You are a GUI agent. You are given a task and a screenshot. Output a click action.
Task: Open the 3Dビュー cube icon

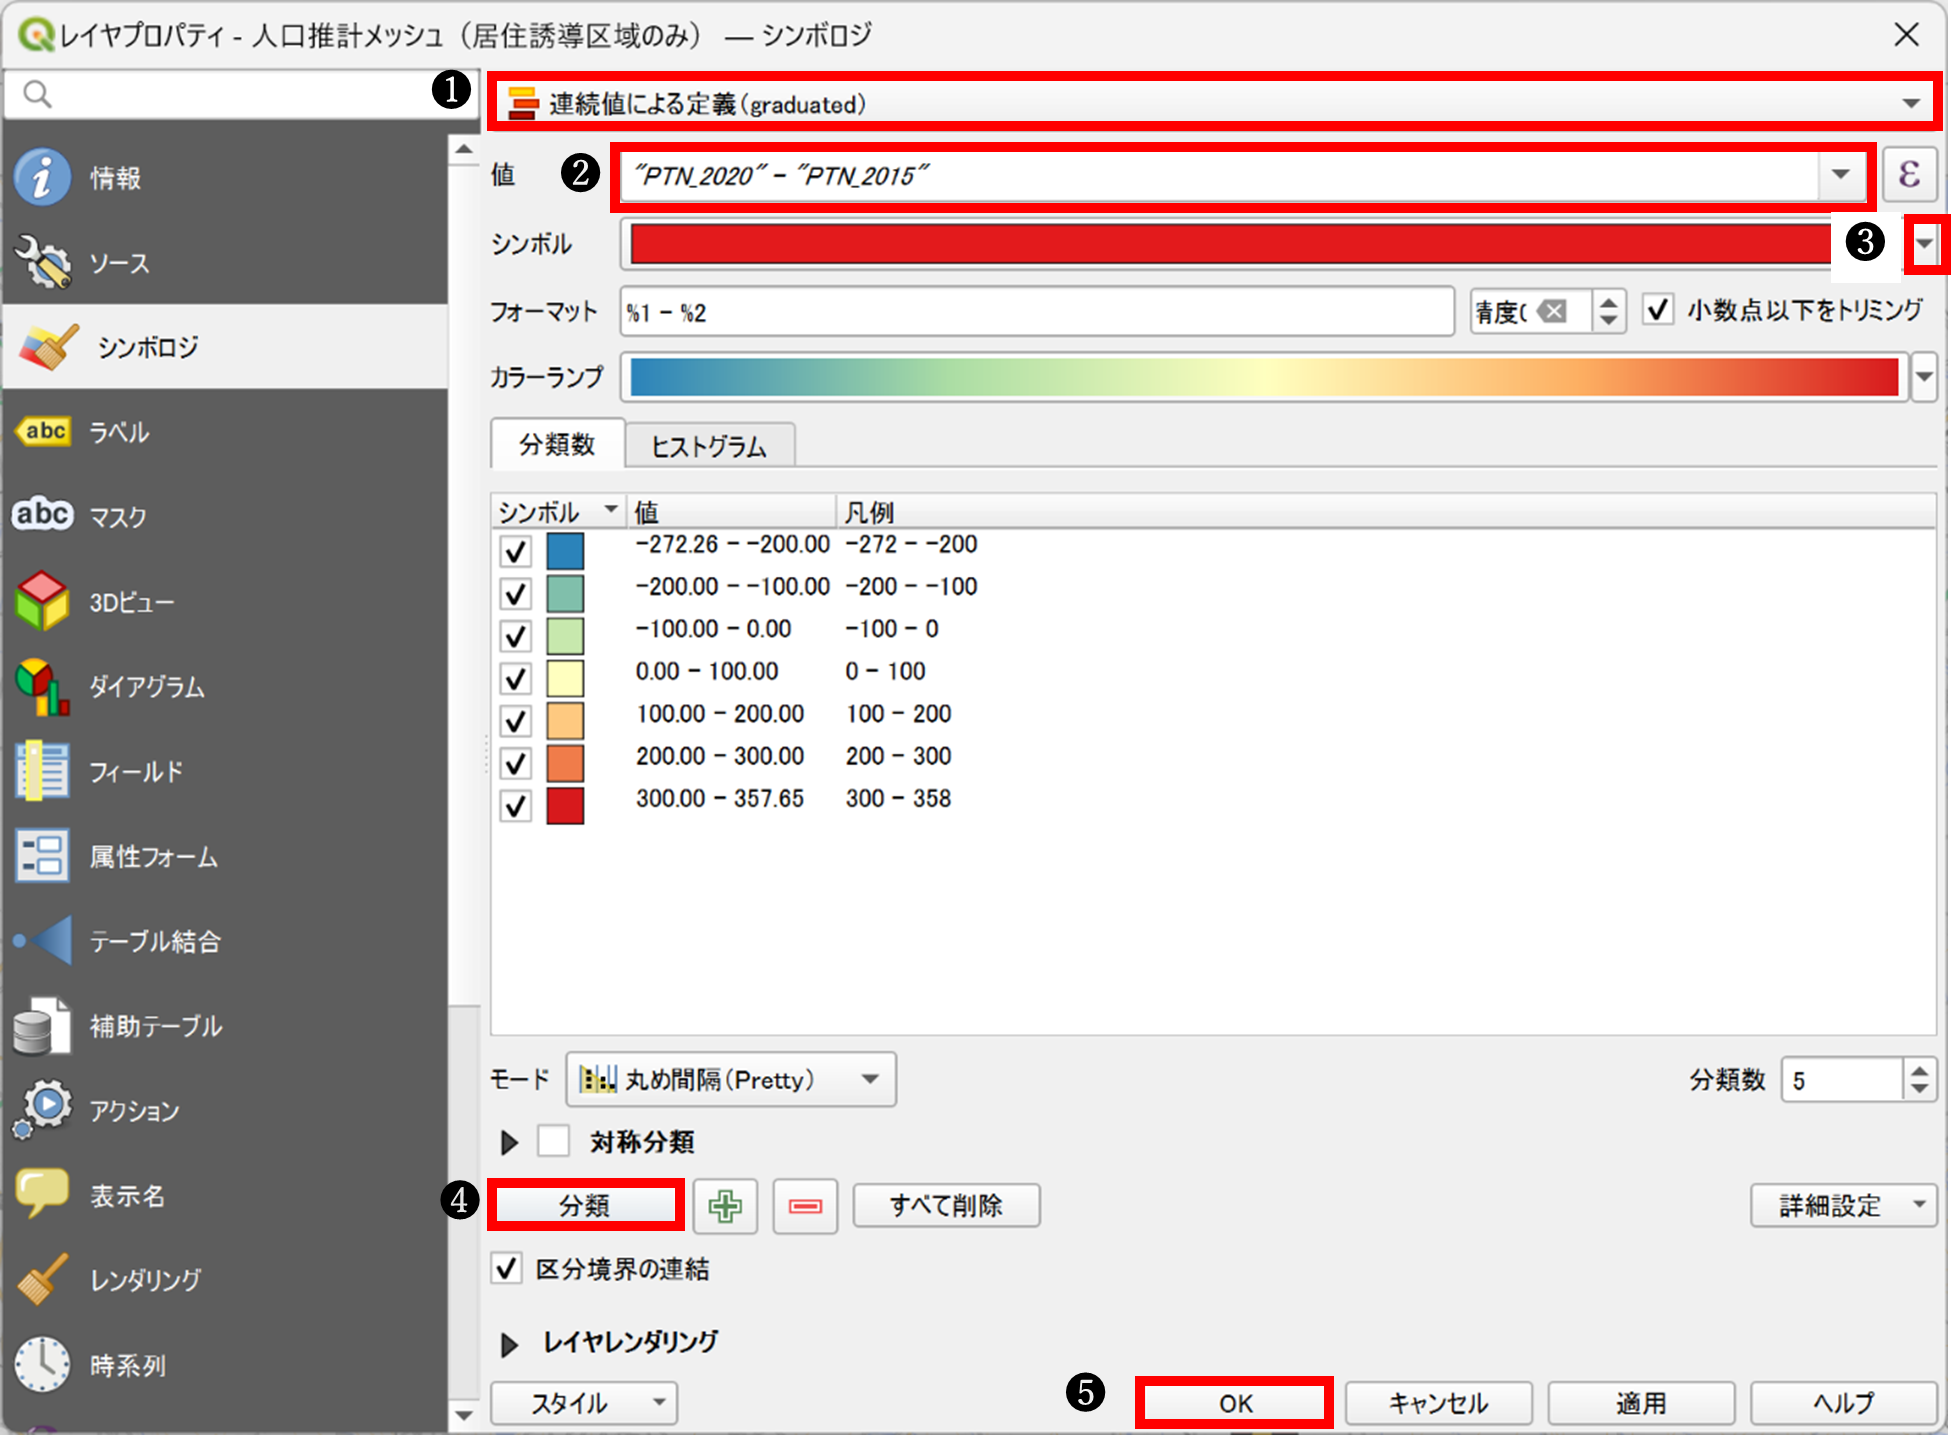click(x=42, y=602)
